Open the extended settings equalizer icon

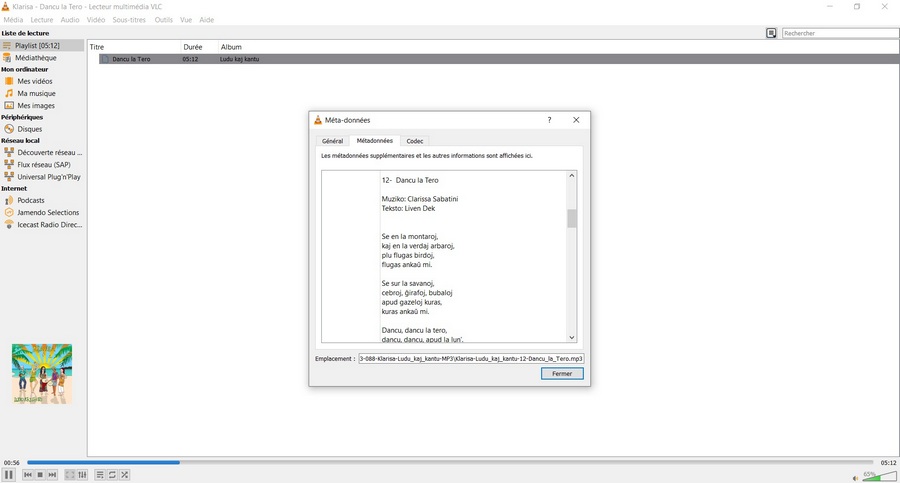click(x=82, y=475)
